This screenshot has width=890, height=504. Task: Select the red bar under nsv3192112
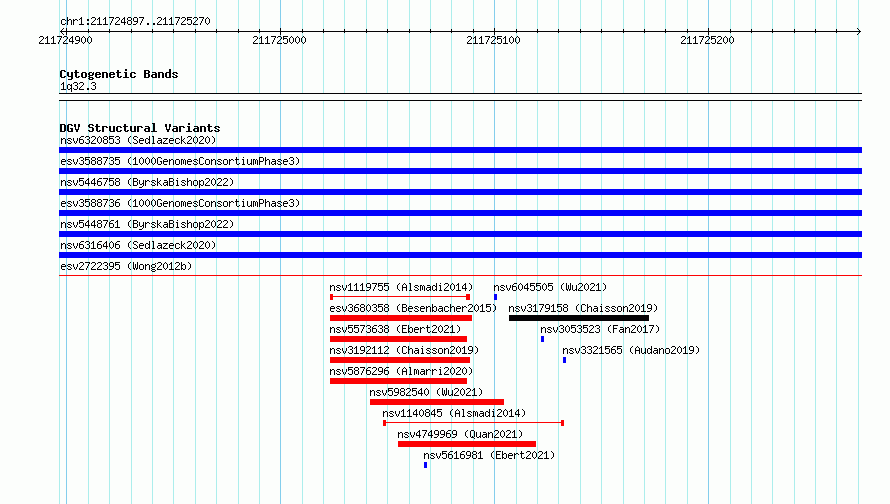[400, 360]
